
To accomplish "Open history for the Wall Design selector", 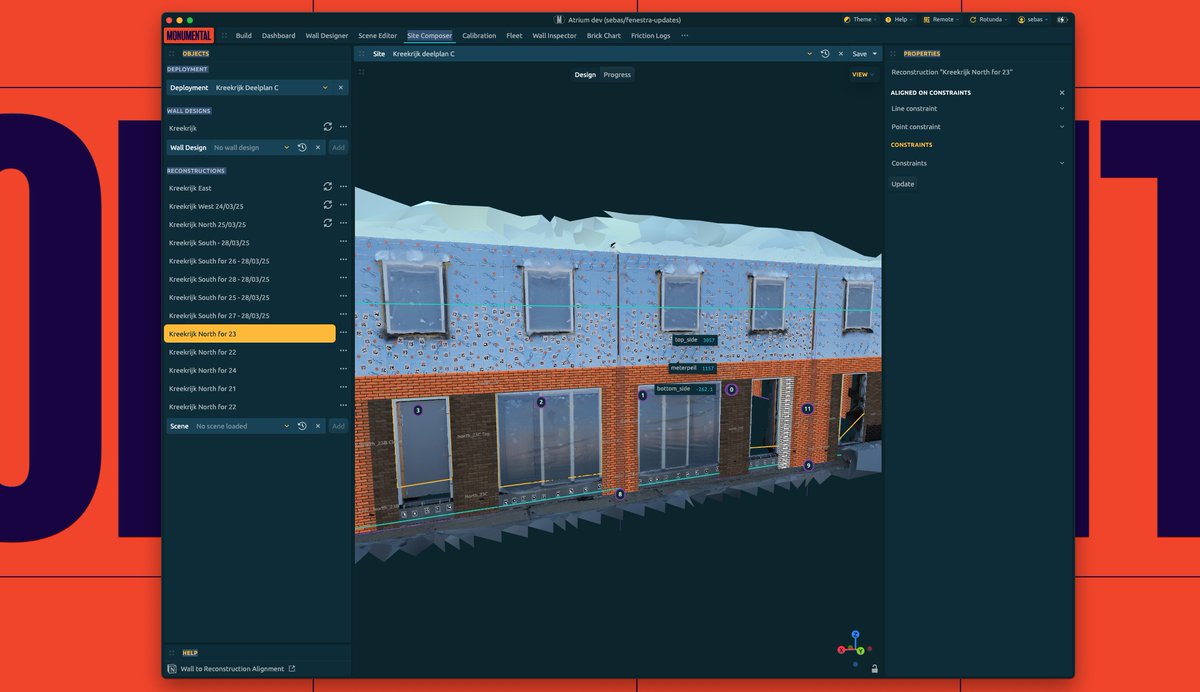I will (x=303, y=147).
